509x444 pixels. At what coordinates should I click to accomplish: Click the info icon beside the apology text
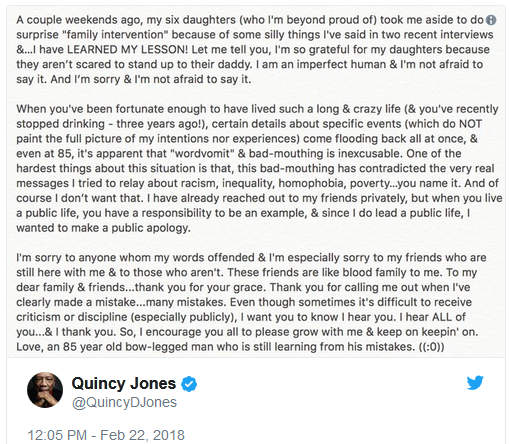491,20
